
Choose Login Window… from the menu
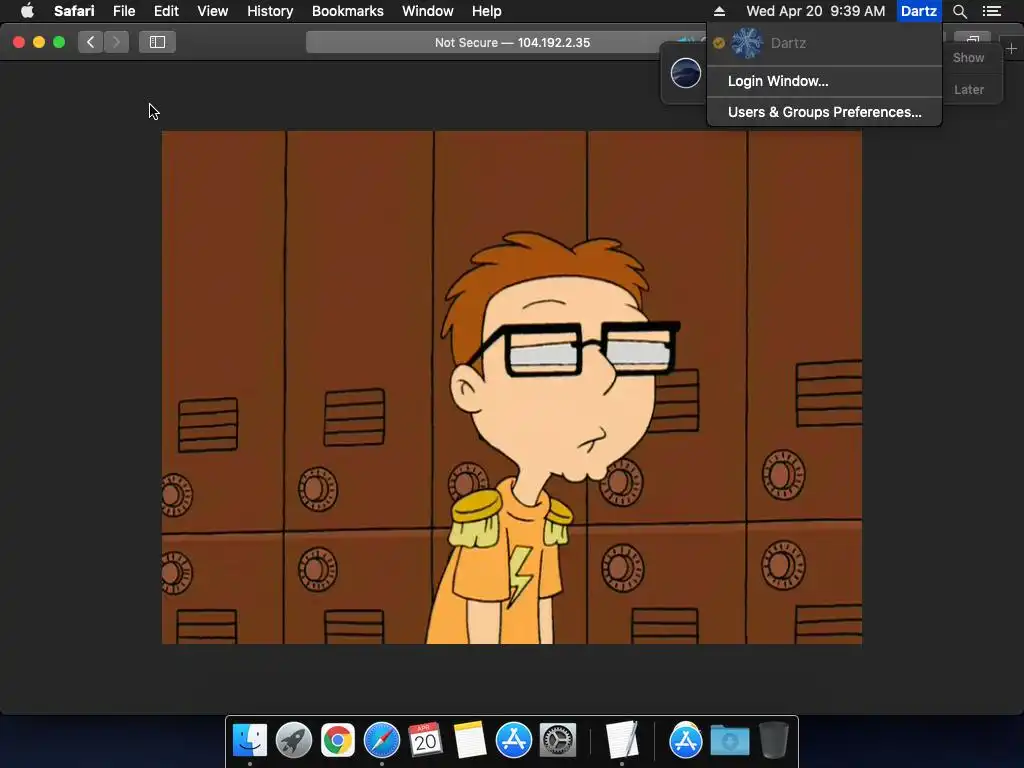tap(824, 81)
